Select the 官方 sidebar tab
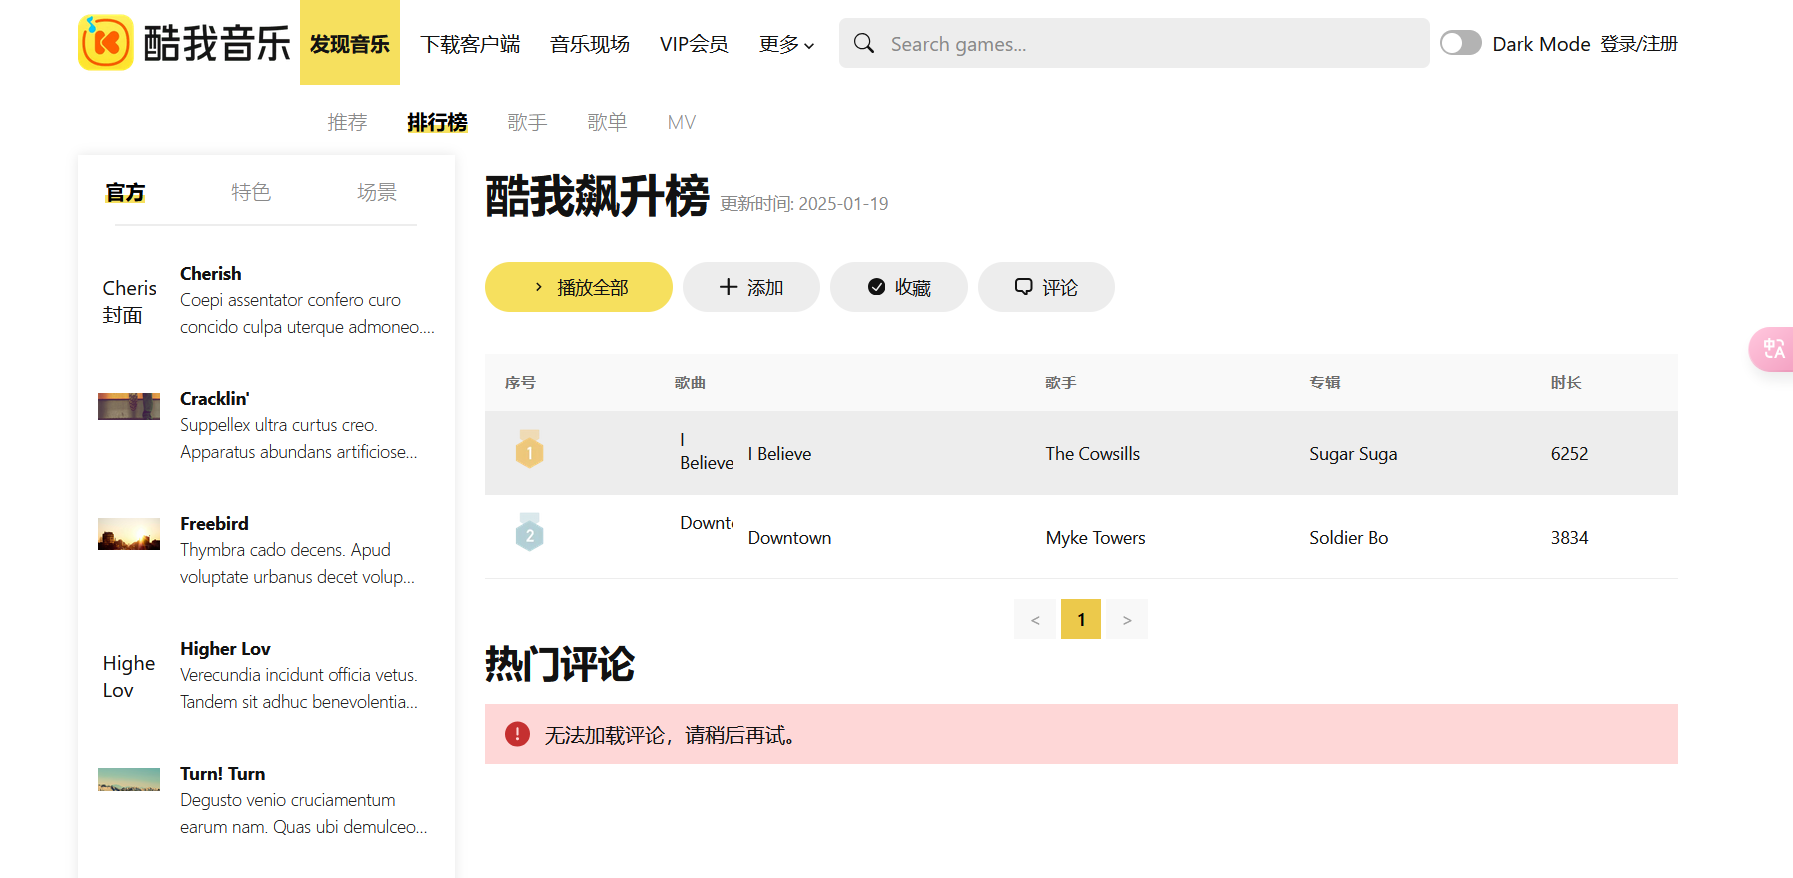 tap(125, 192)
